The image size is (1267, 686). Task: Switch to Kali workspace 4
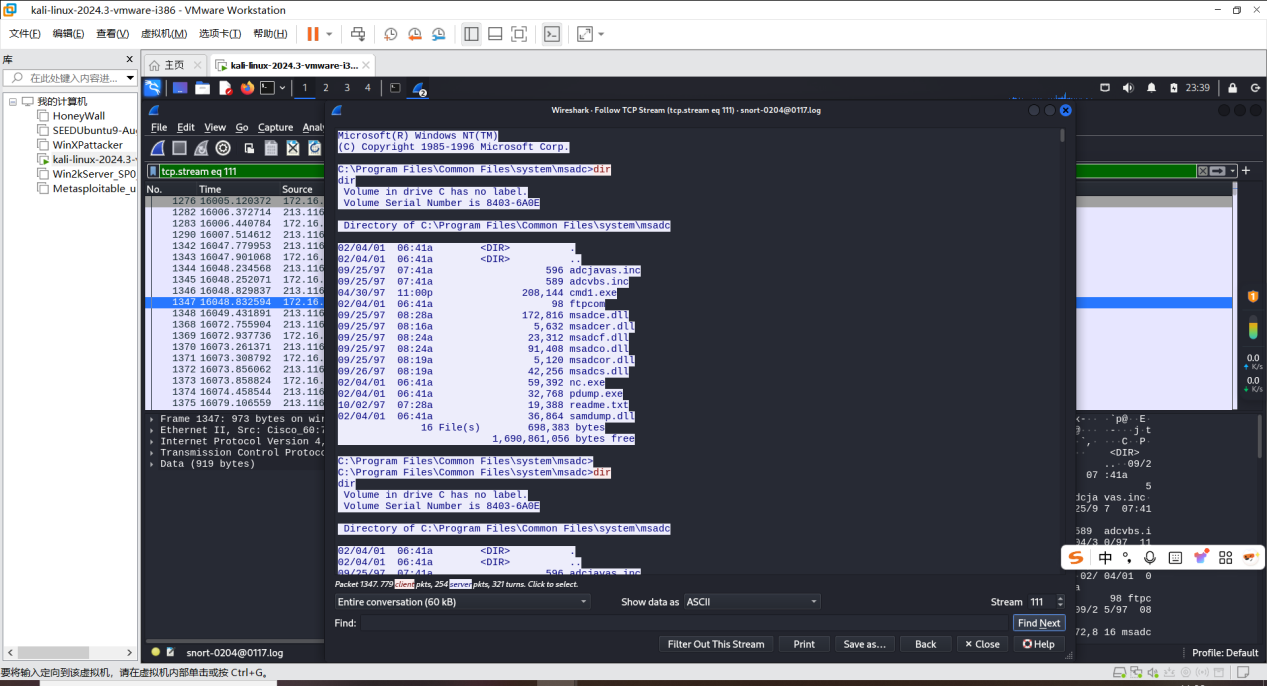[368, 88]
